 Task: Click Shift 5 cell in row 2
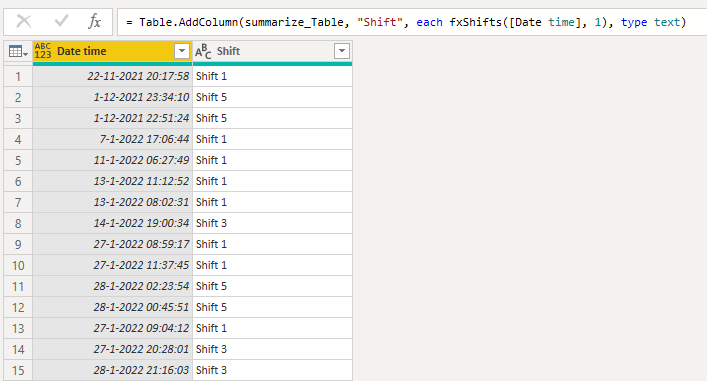tap(272, 97)
